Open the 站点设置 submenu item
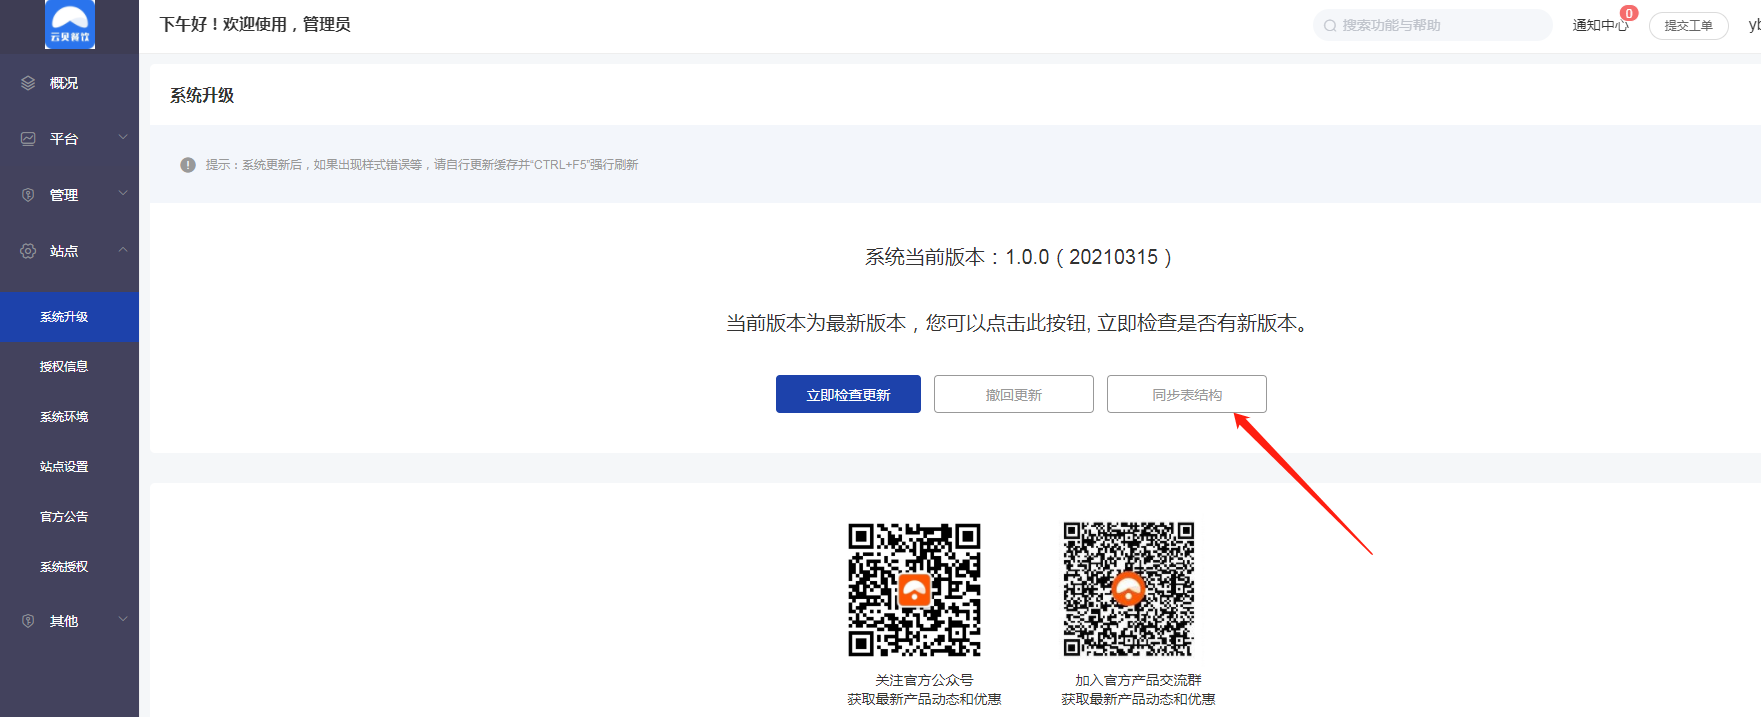This screenshot has width=1761, height=717. [69, 467]
